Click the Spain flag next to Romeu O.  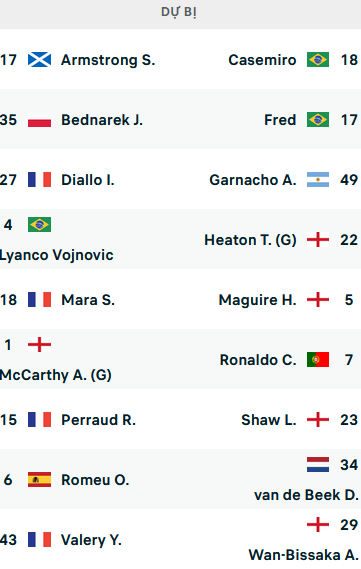pyautogui.click(x=39, y=480)
